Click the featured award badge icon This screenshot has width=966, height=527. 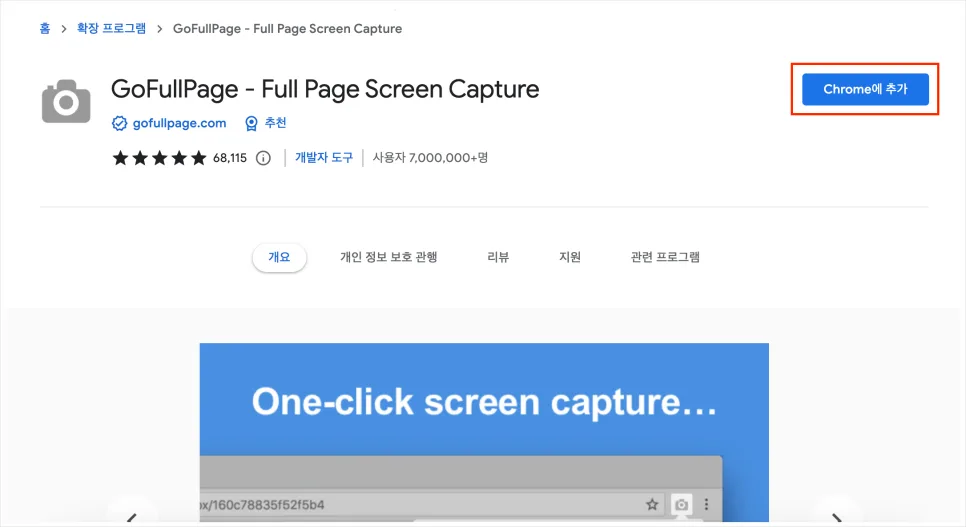[251, 123]
